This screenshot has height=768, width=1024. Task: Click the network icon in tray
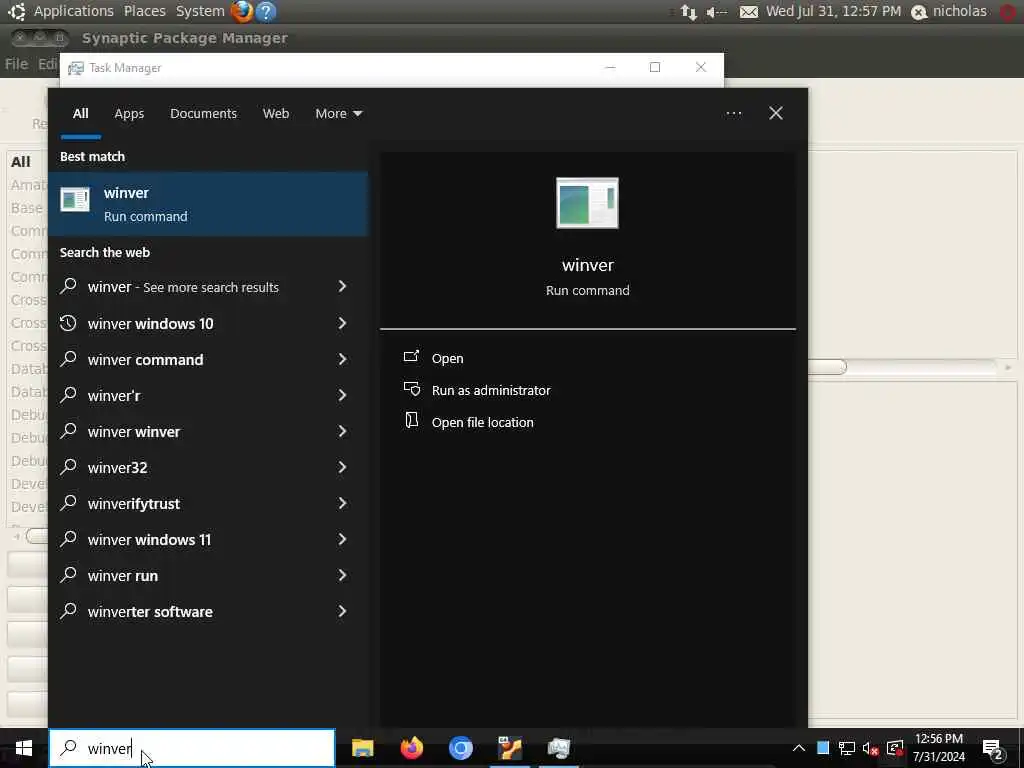point(847,748)
